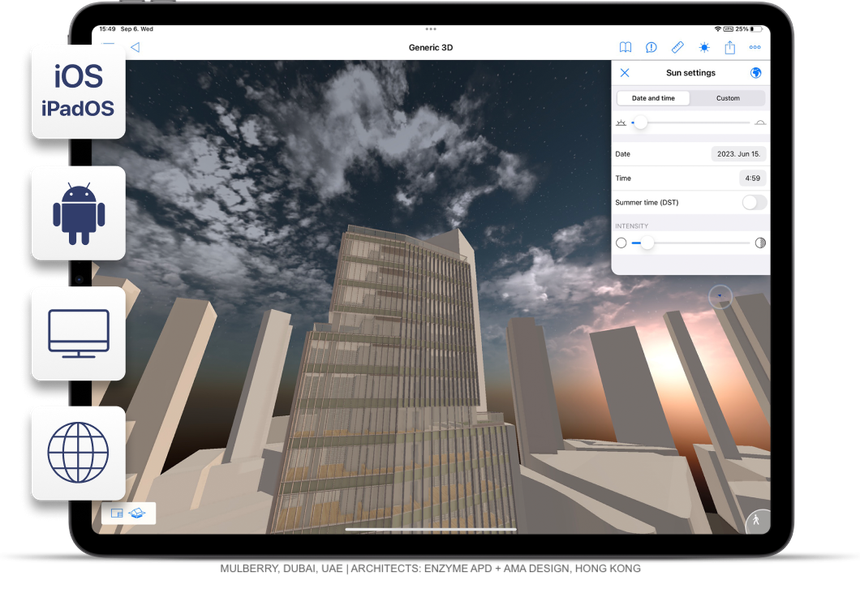
Task: Open the bookmarks book icon in toolbar
Action: pyautogui.click(x=625, y=47)
